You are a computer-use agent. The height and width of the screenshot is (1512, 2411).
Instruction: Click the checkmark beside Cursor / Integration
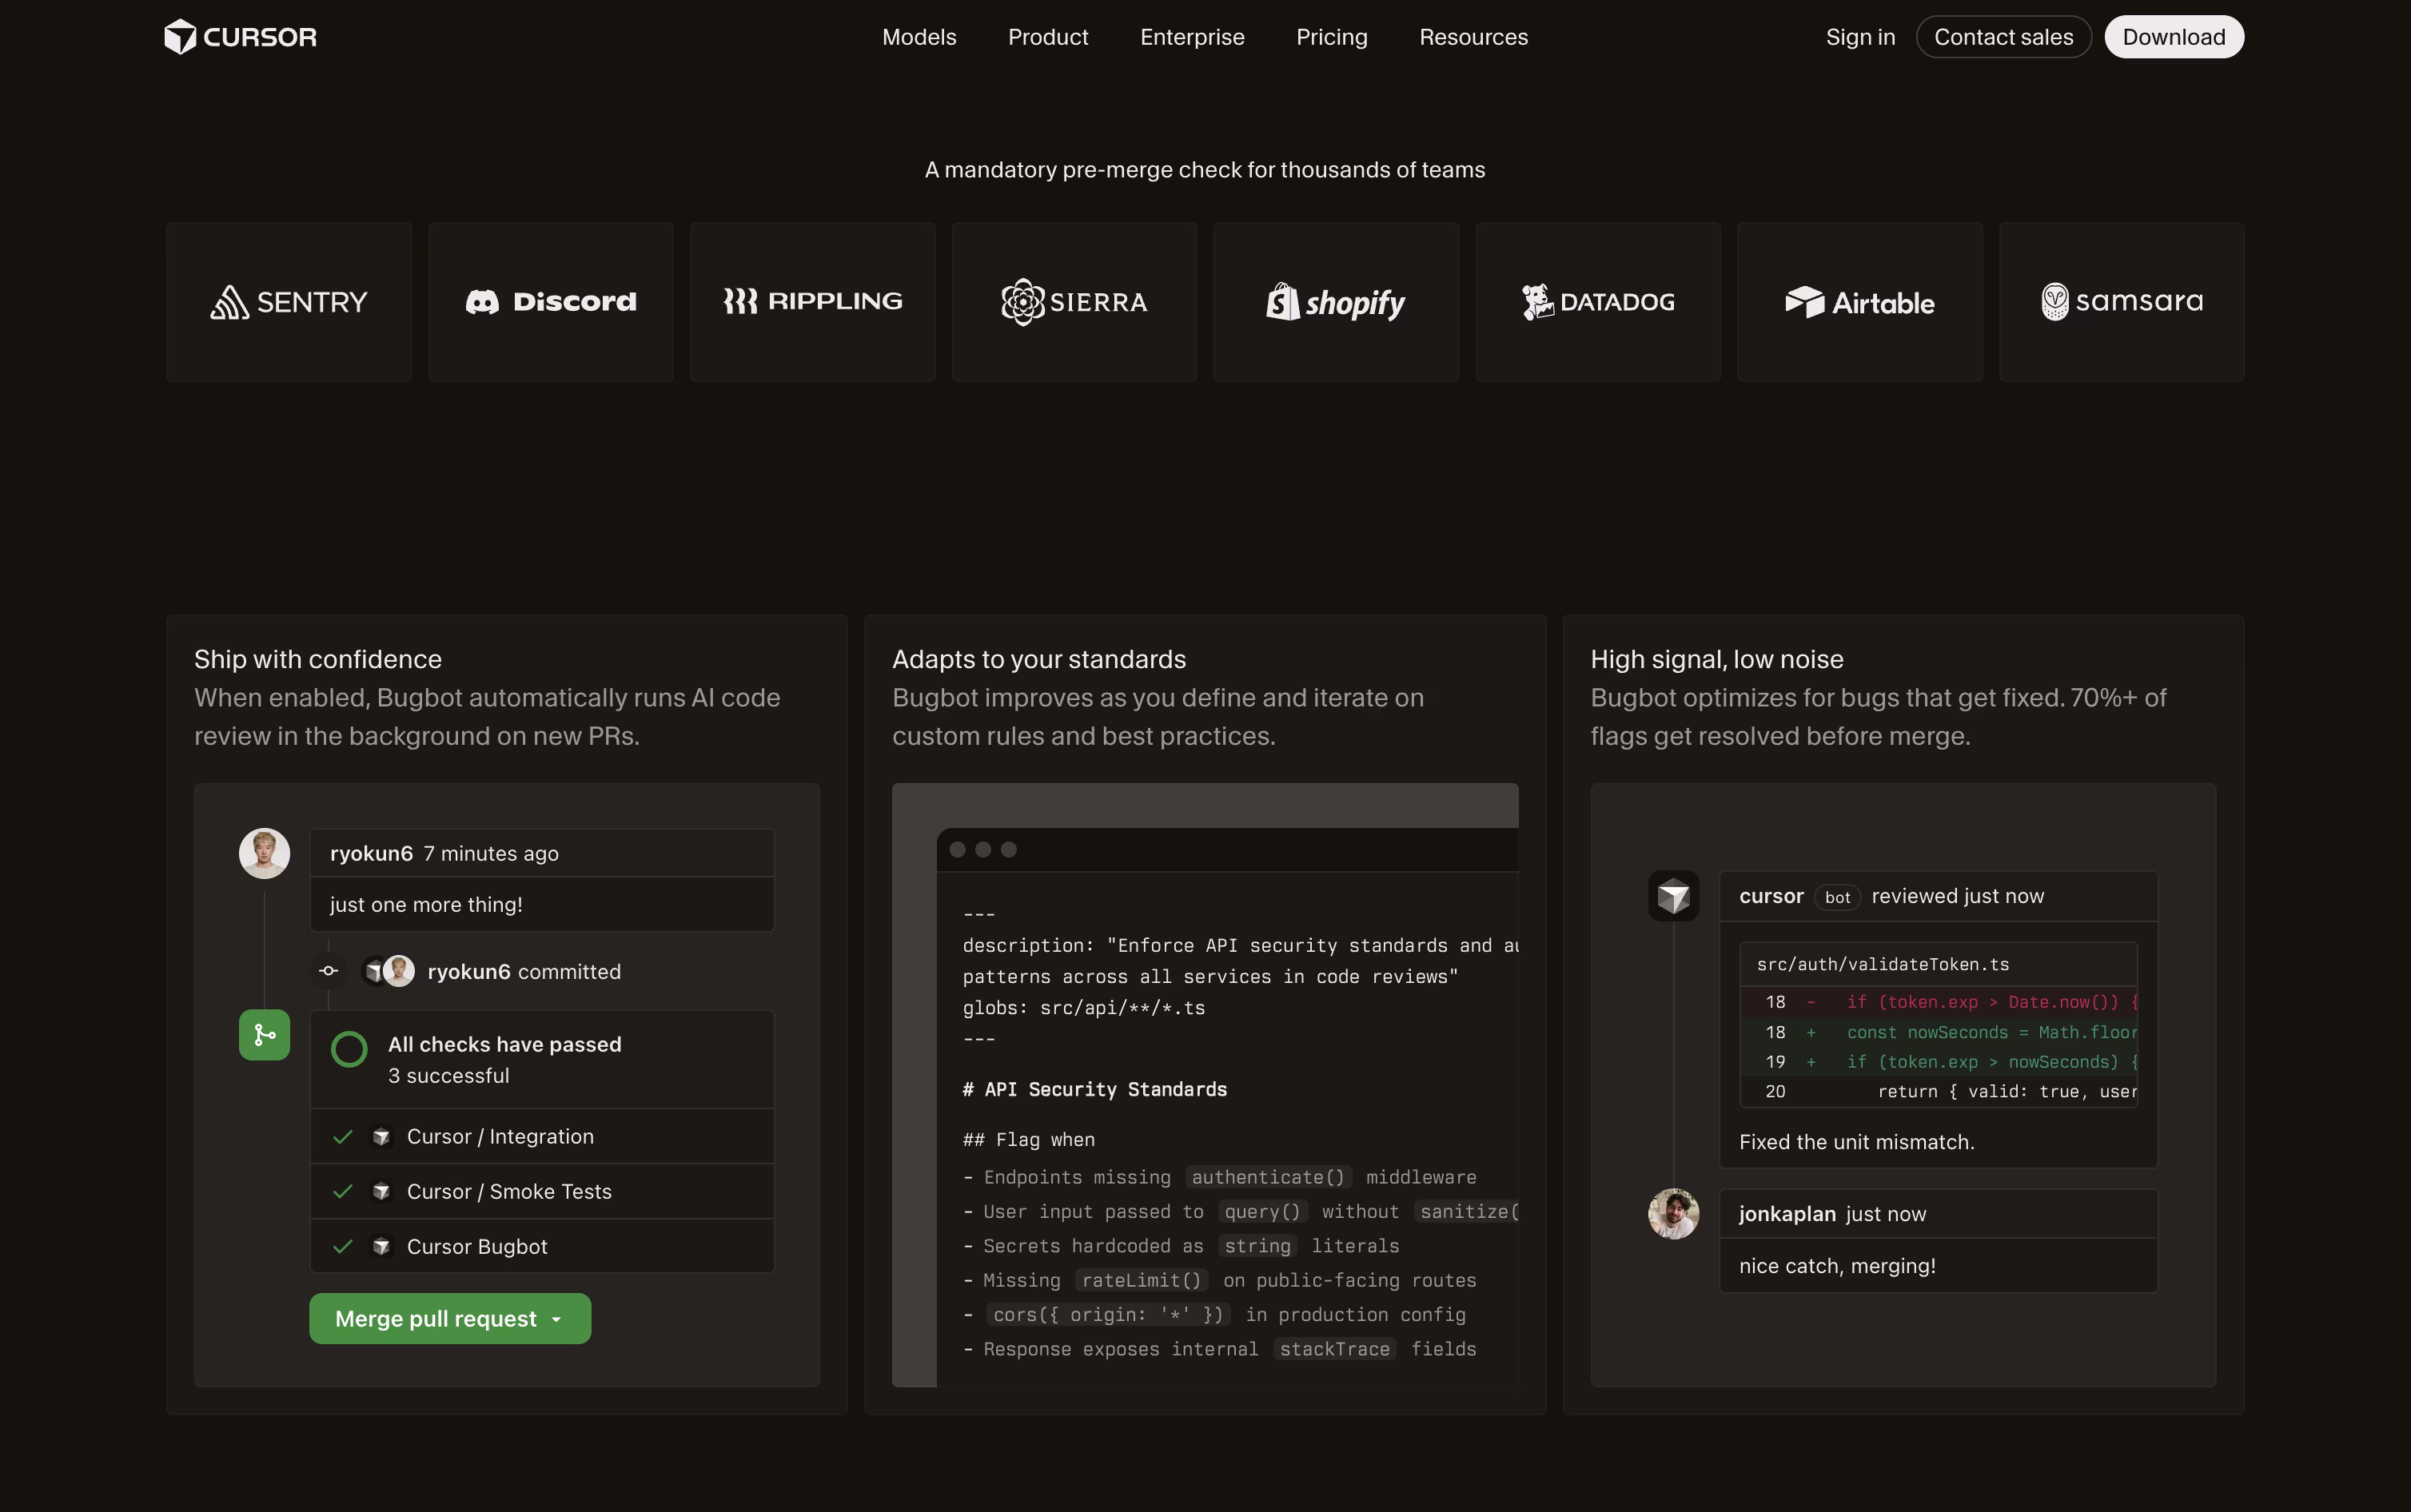(x=343, y=1137)
